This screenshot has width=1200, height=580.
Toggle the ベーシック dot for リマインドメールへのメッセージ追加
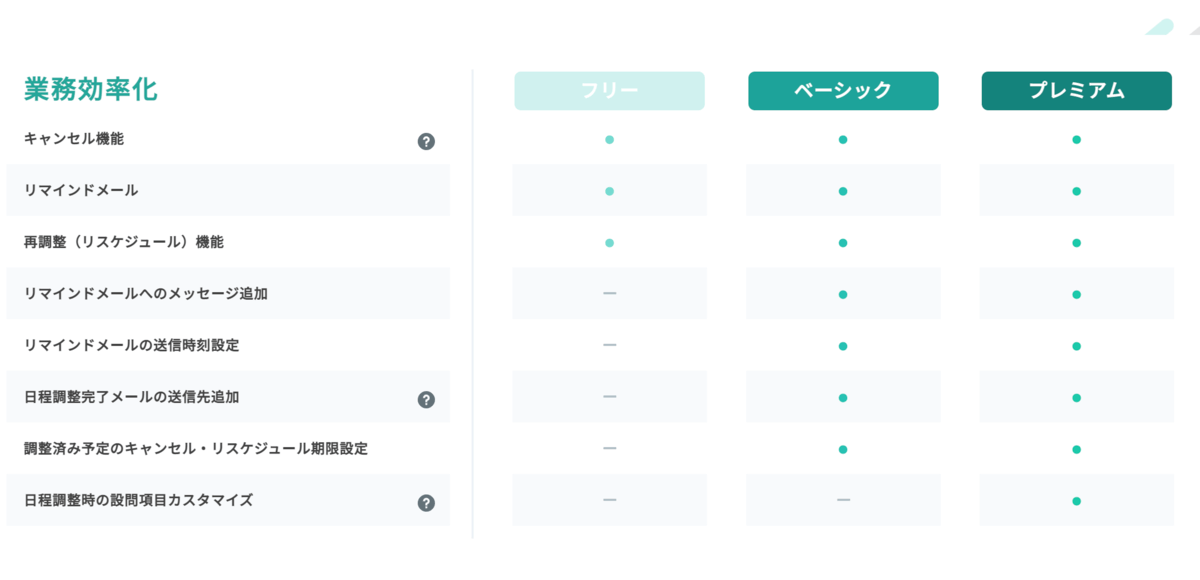pyautogui.click(x=843, y=293)
